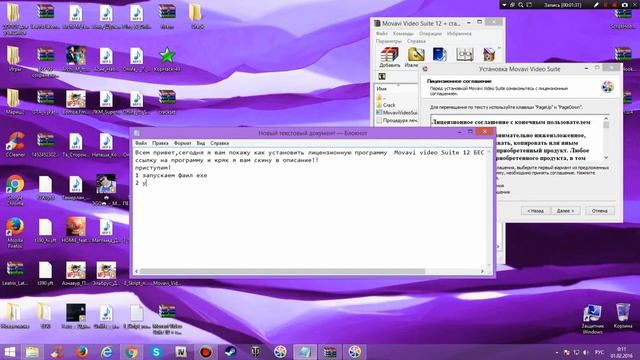Viewport: 640px width, 360px height.
Task: Click the blue Test icon in WinRAR toolbar
Action: 440,54
